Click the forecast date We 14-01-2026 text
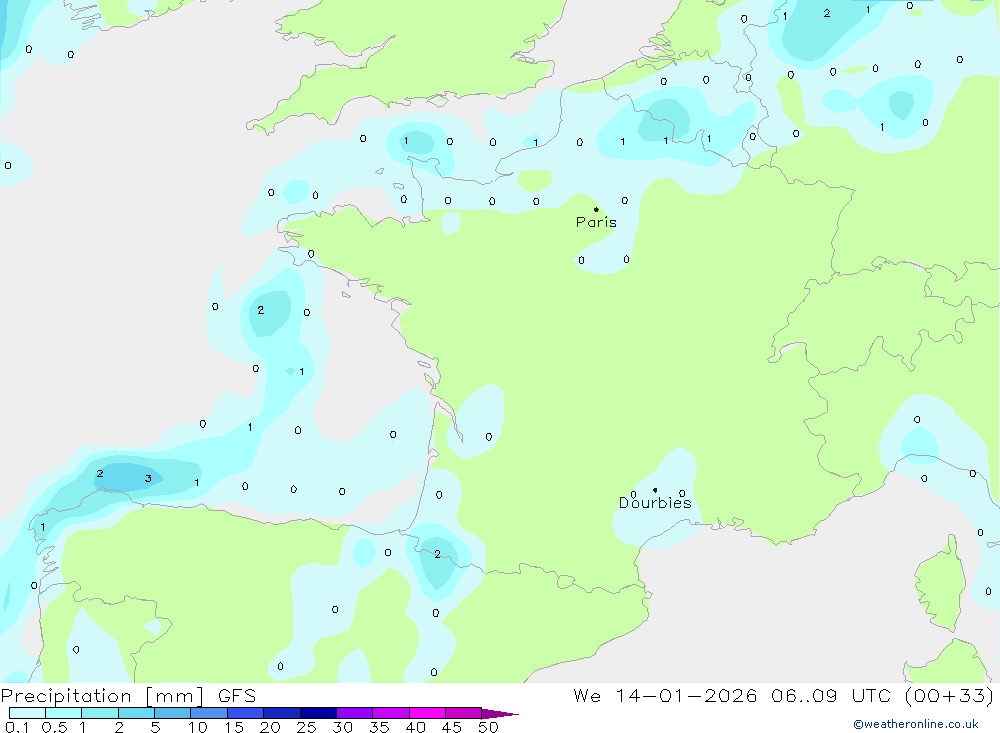The width and height of the screenshot is (1000, 733). click(665, 695)
